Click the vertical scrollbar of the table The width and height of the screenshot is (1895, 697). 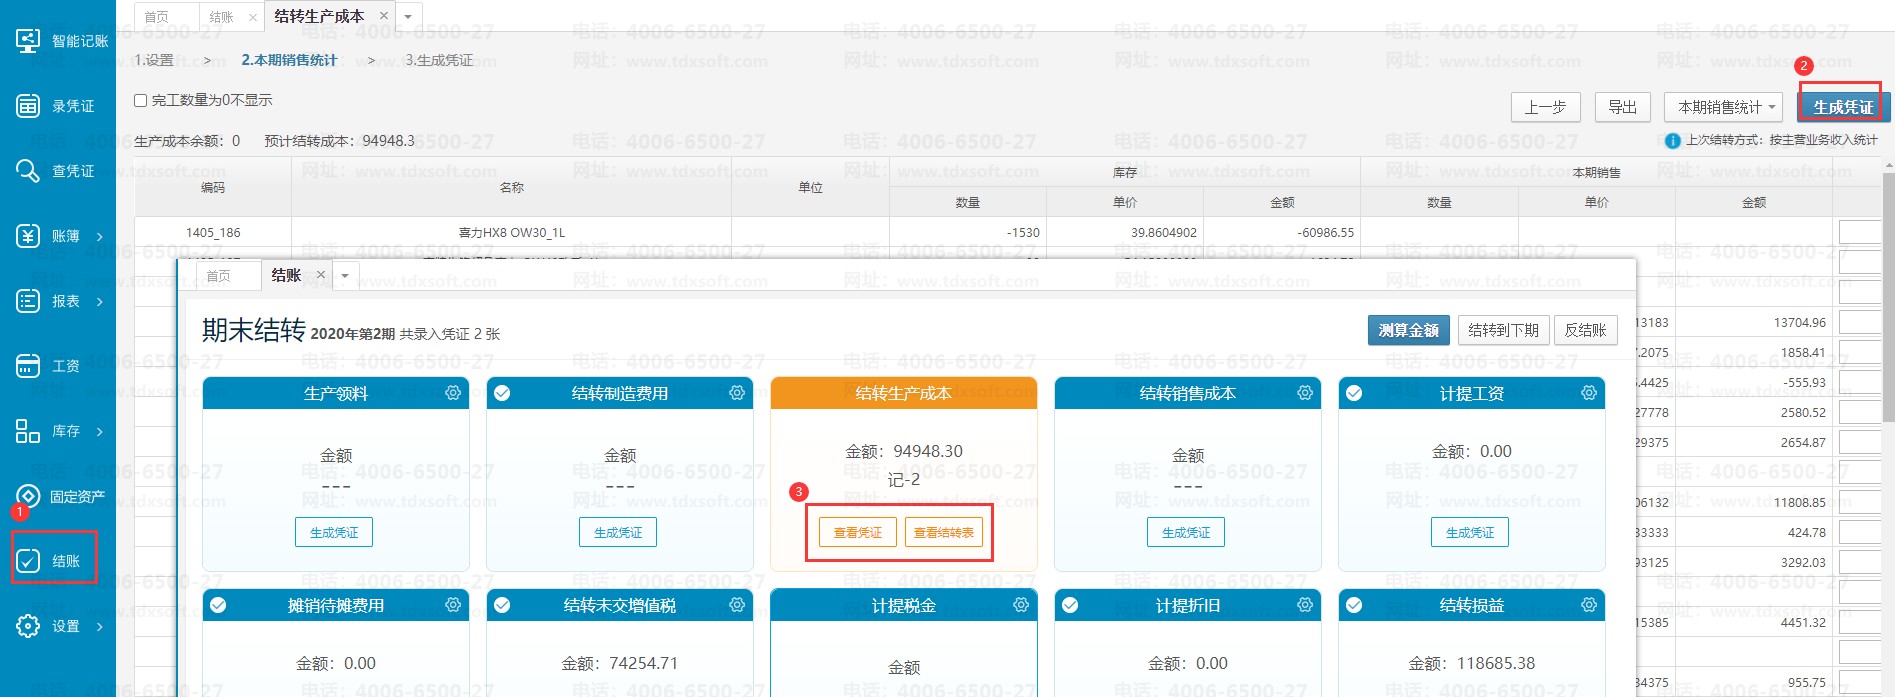1888,300
